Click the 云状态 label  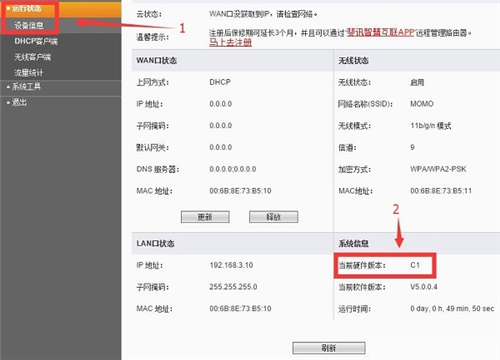(x=149, y=14)
